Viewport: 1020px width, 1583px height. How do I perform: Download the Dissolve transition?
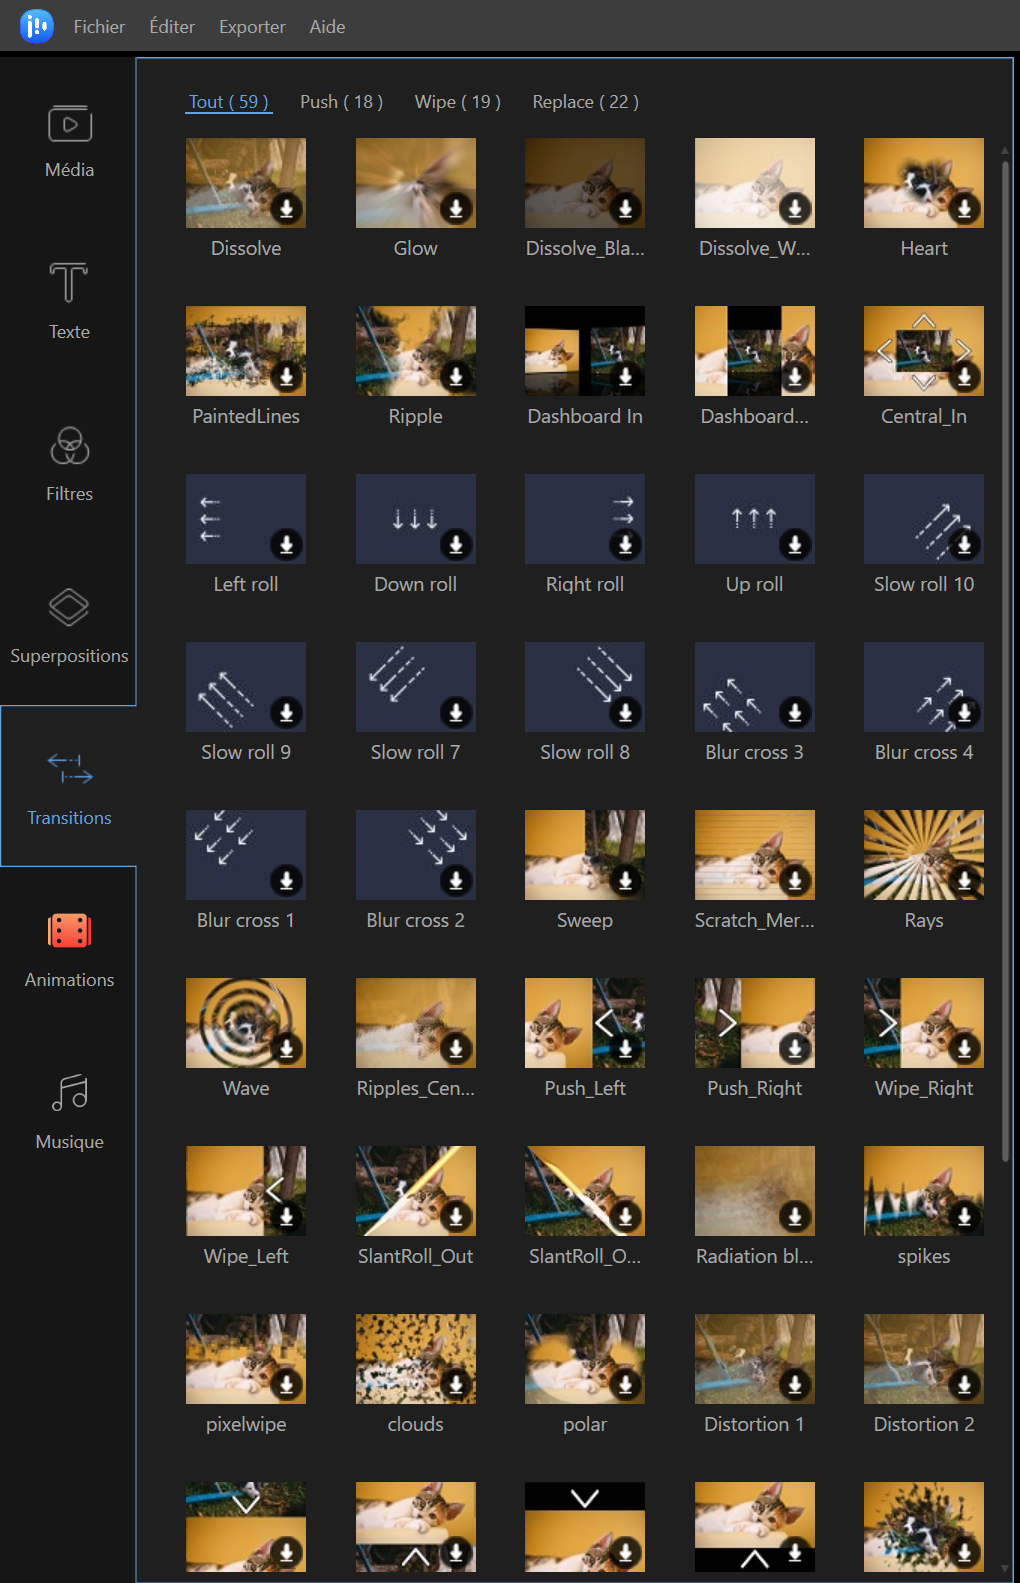pyautogui.click(x=286, y=208)
